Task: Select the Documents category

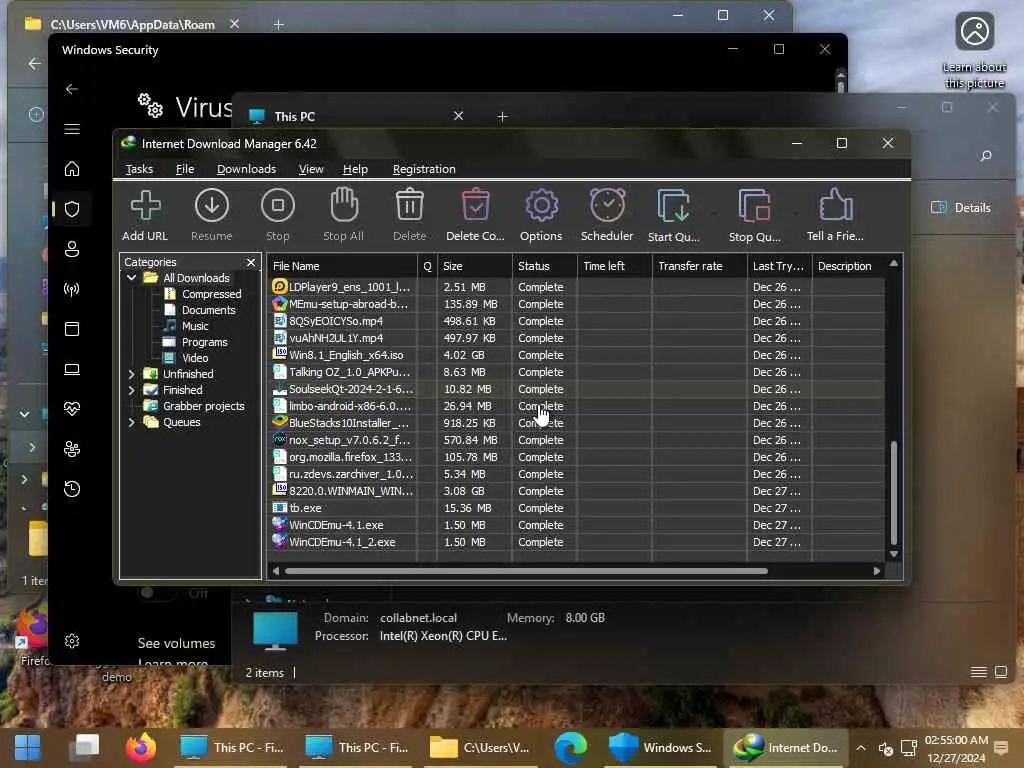Action: pos(208,310)
